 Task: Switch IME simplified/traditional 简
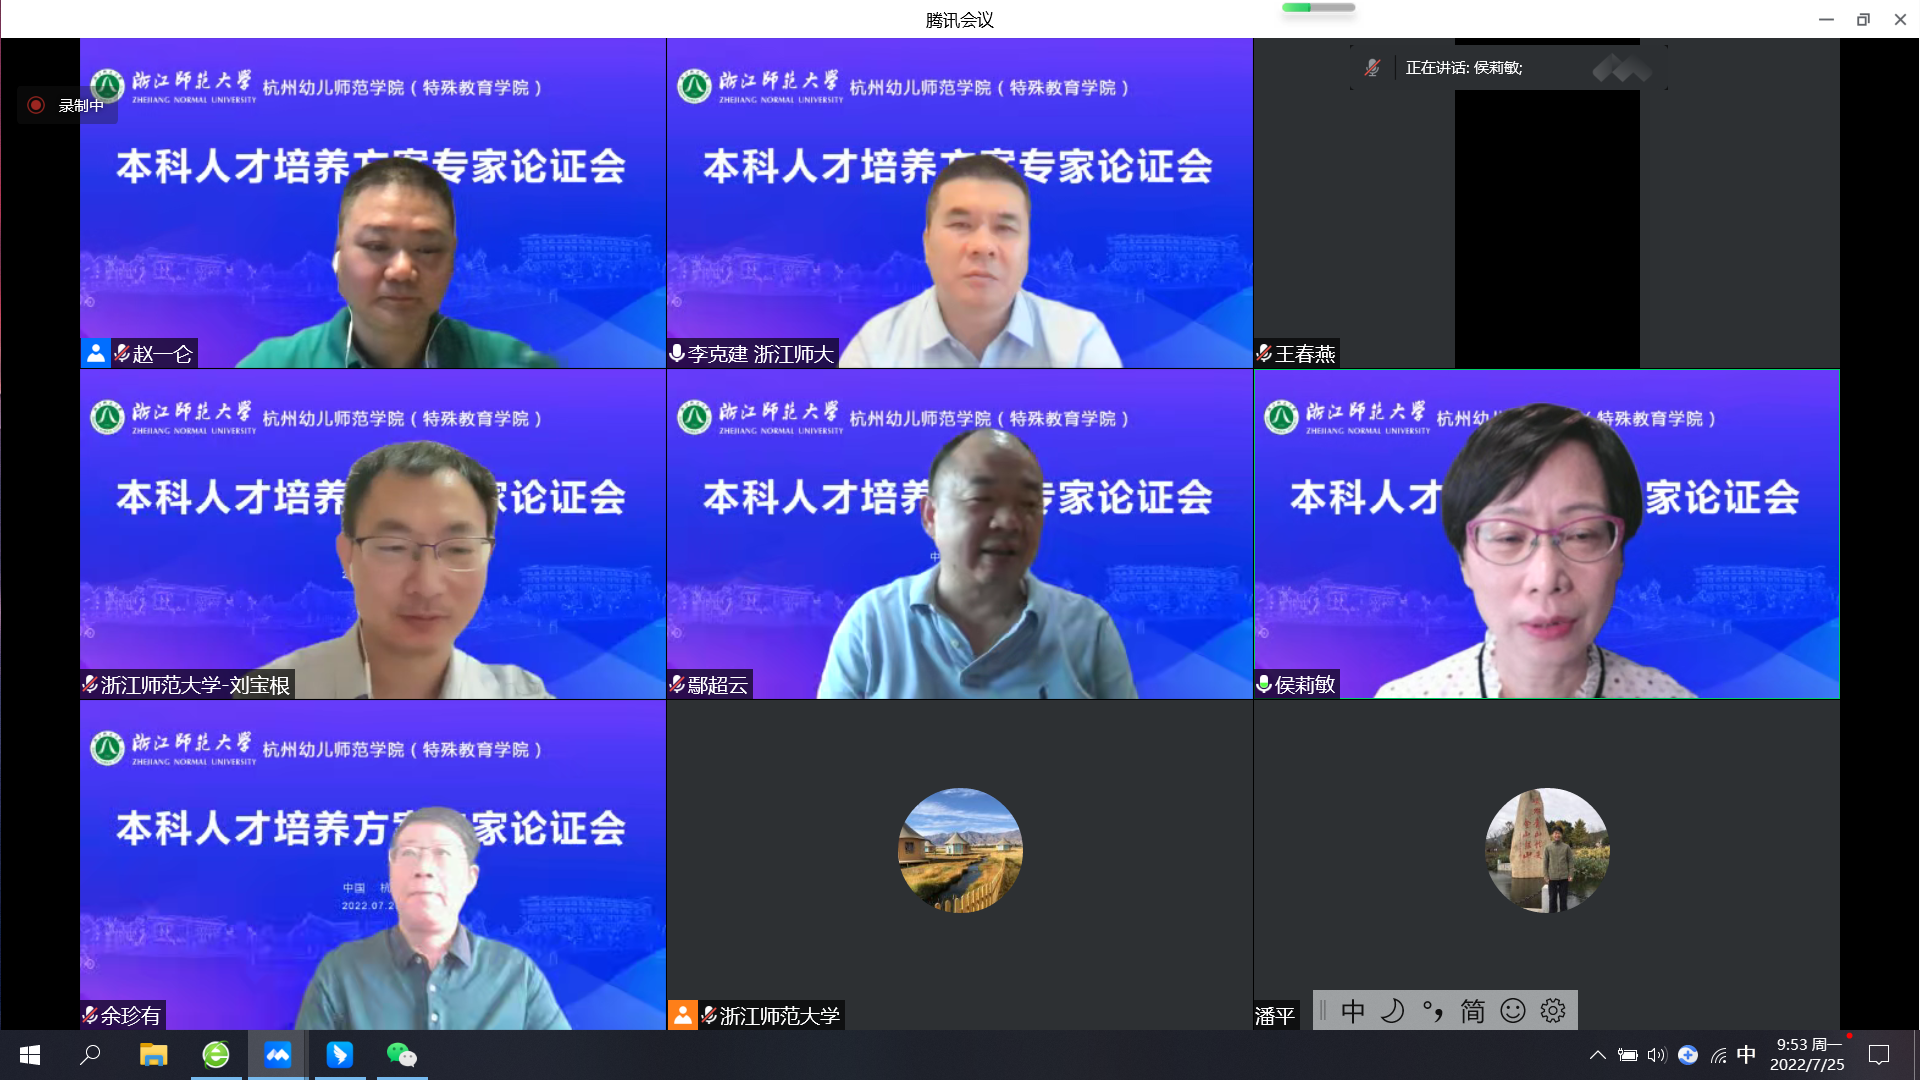pyautogui.click(x=1473, y=1011)
